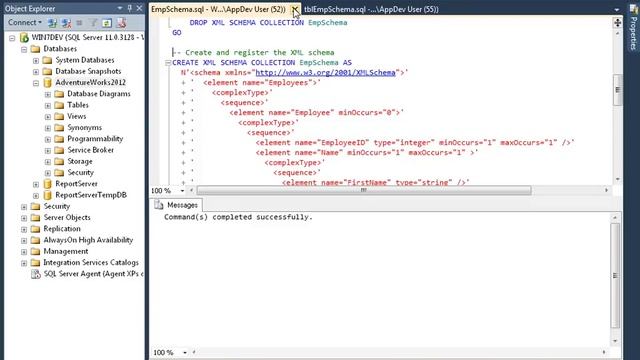Viewport: 640px width, 360px height.
Task: Click the Server Objects folder icon
Action: coord(36,218)
